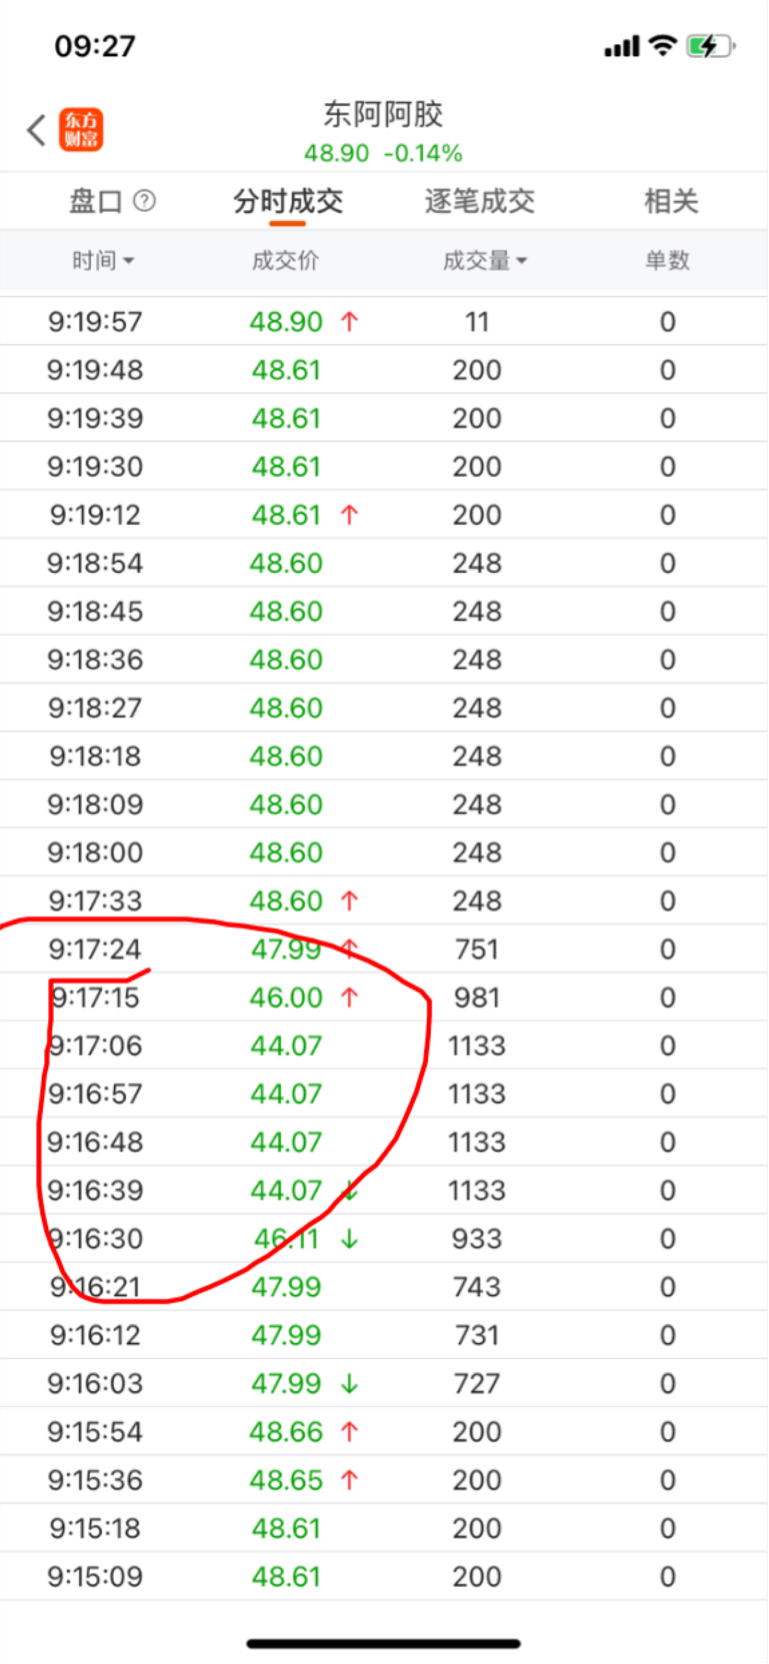Tap the green down arrow in 9:16:03 row
The width and height of the screenshot is (769, 1664).
pyautogui.click(x=349, y=1384)
